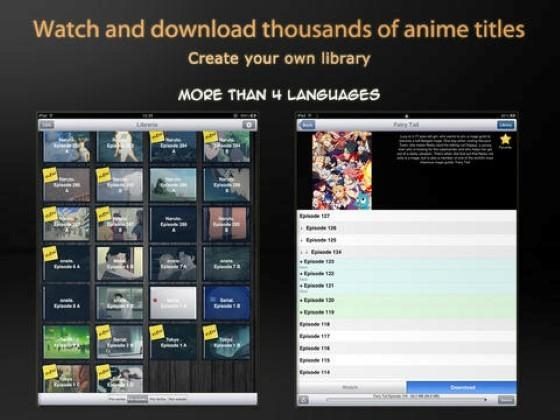Select Episode 114 in the list

point(406,372)
